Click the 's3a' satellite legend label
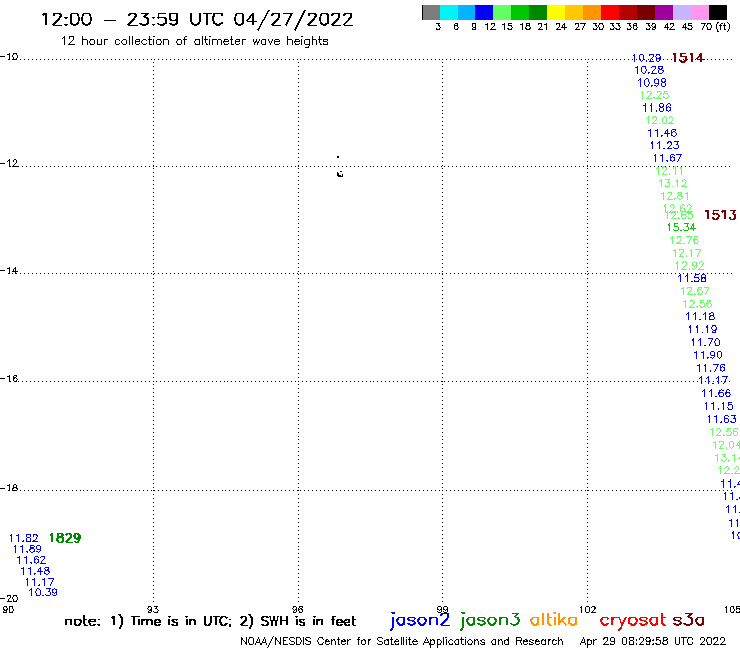This screenshot has width=740, height=650. pos(688,620)
